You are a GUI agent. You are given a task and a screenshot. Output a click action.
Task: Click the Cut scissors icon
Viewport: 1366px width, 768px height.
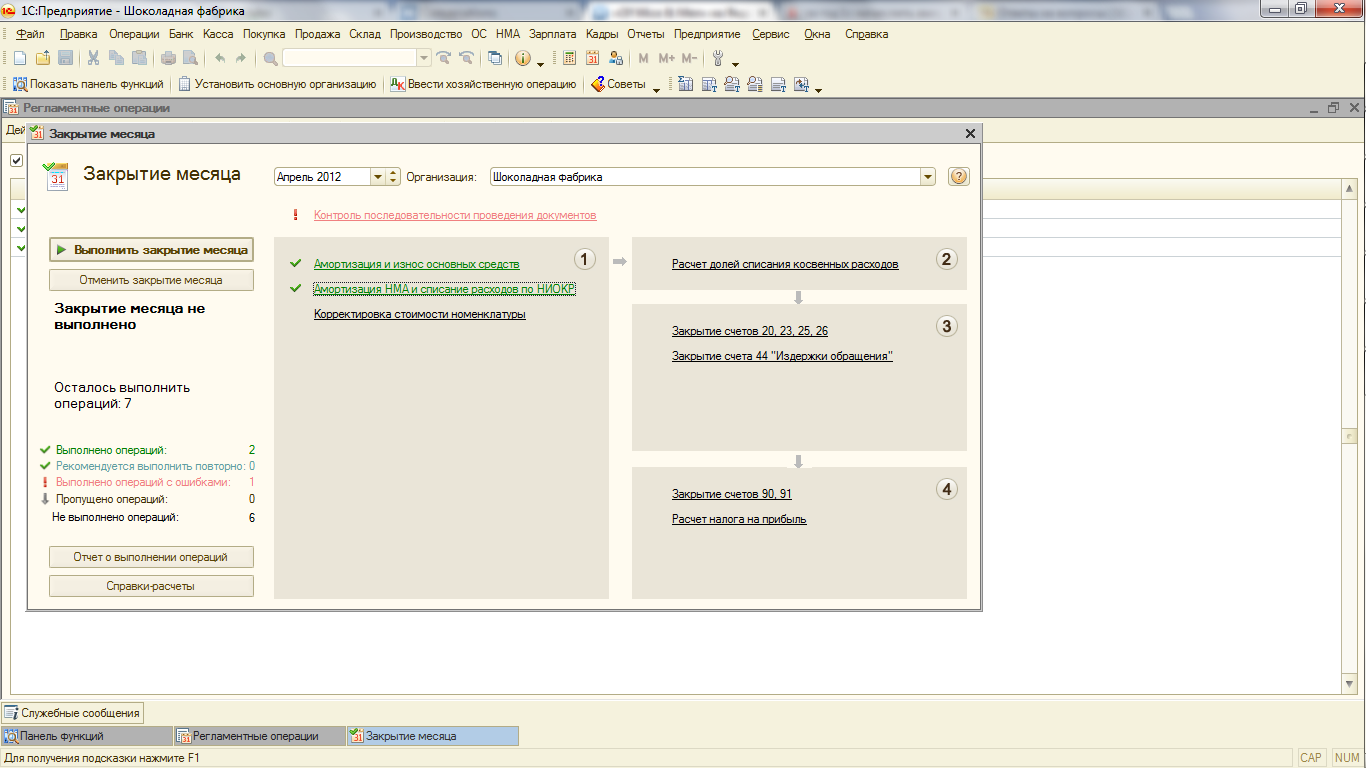(x=93, y=58)
